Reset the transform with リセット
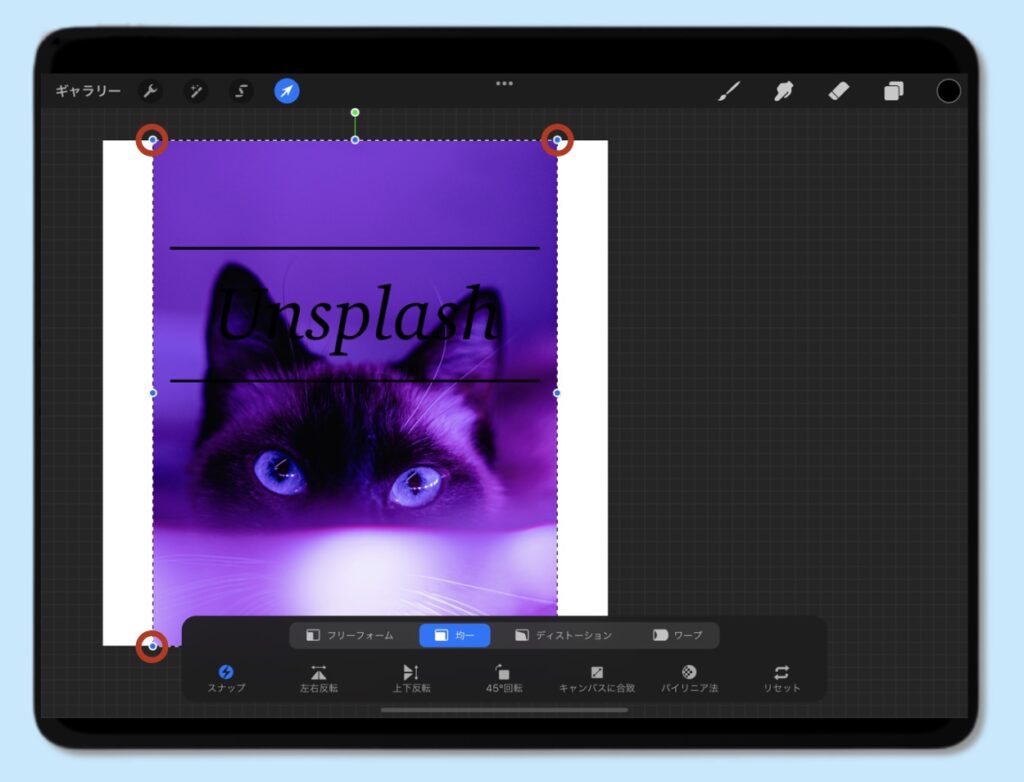This screenshot has width=1024, height=782. [782, 678]
